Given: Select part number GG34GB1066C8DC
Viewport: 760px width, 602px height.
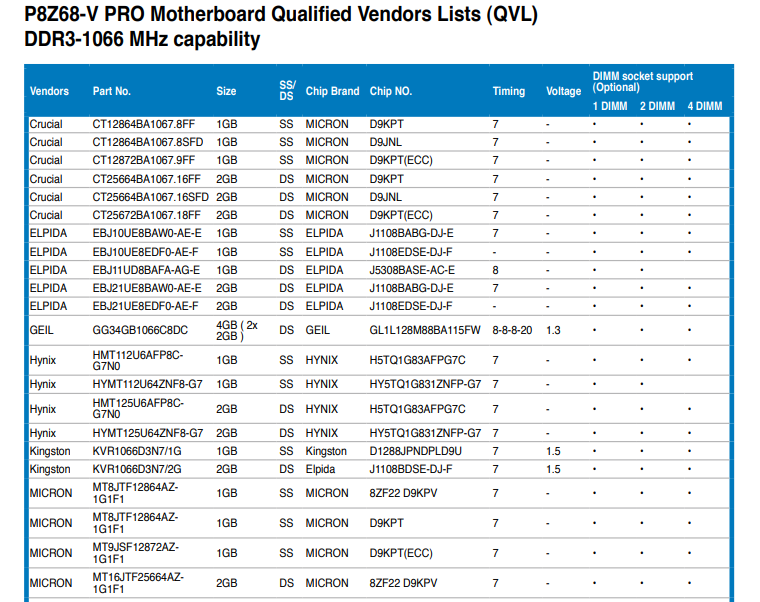Looking at the screenshot, I should point(140,330).
